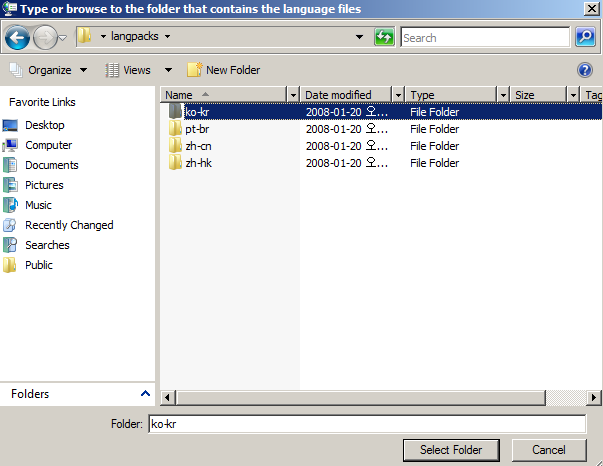Image resolution: width=603 pixels, height=466 pixels.
Task: Open Computer in Favorite Links
Action: tap(48, 145)
